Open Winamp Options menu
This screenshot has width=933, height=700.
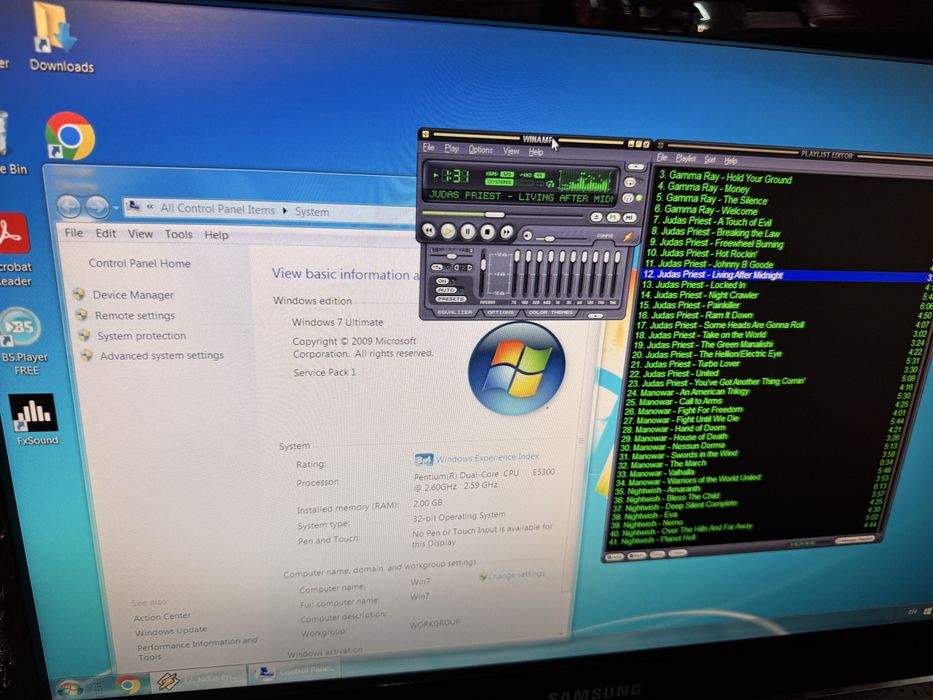[x=481, y=150]
